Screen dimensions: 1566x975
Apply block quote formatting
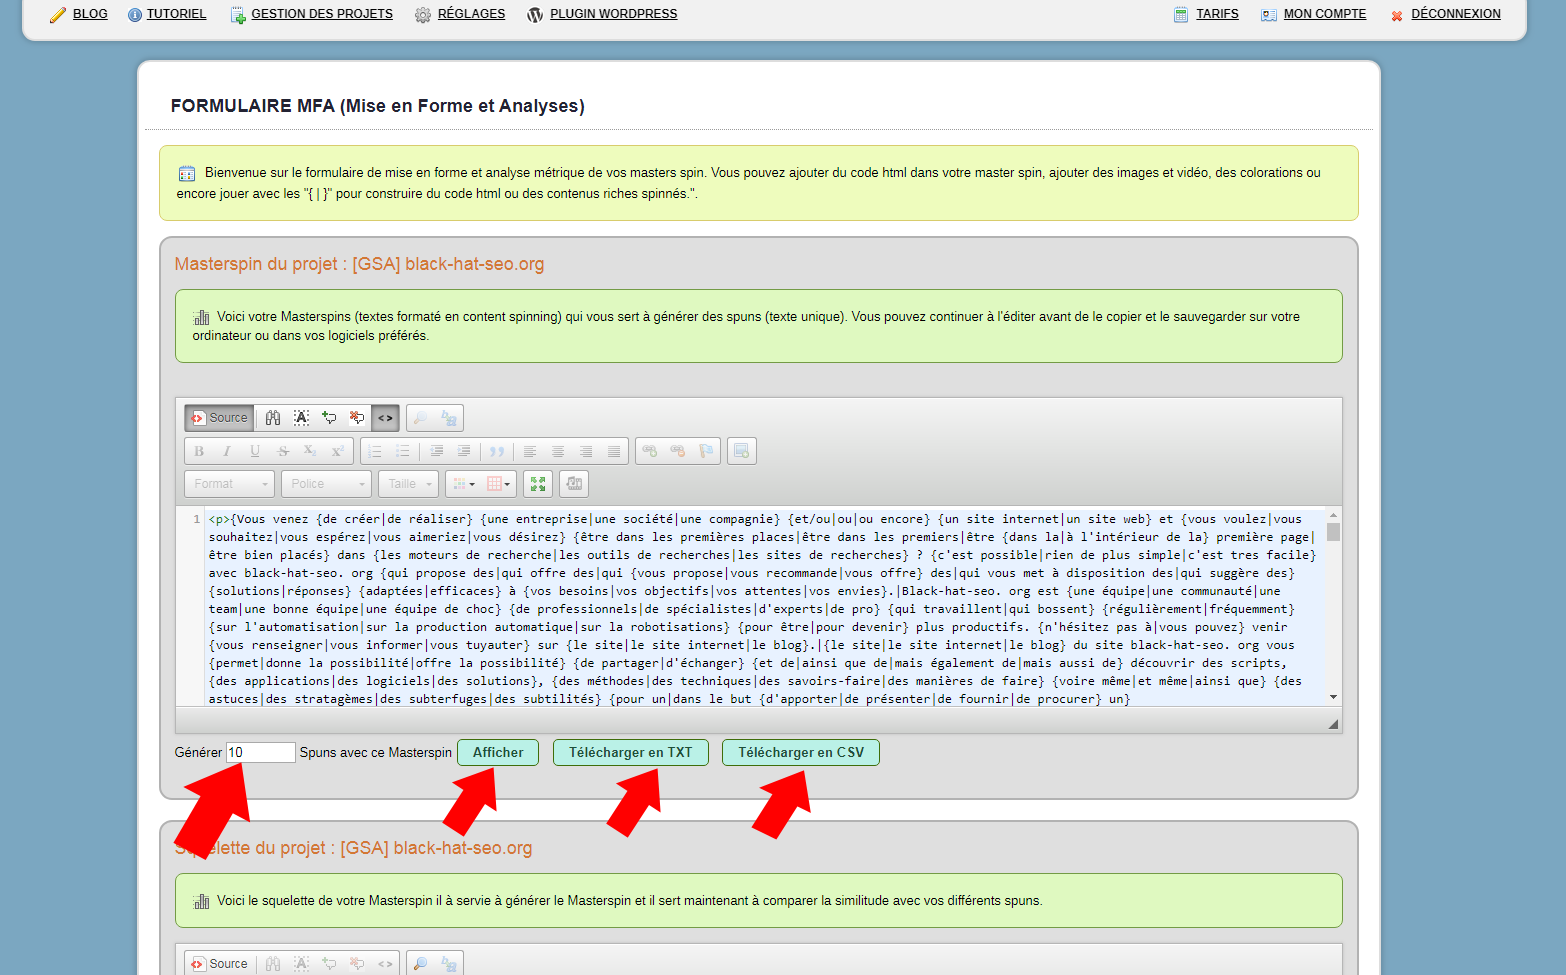tap(497, 451)
